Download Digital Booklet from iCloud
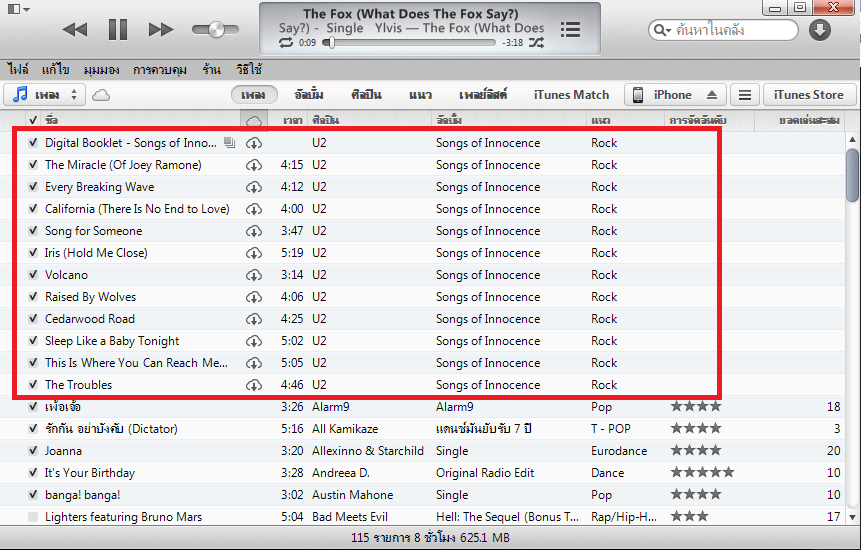862x550 pixels. point(253,143)
